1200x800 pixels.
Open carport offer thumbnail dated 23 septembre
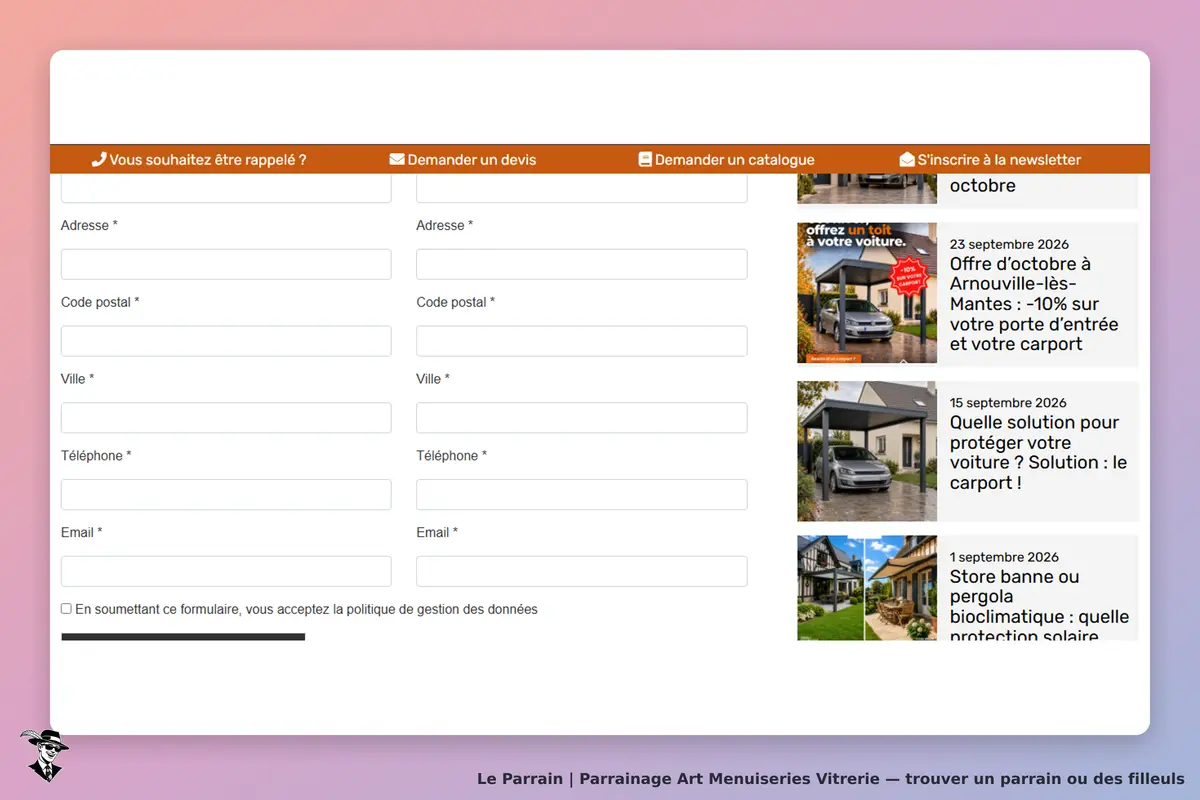[867, 293]
